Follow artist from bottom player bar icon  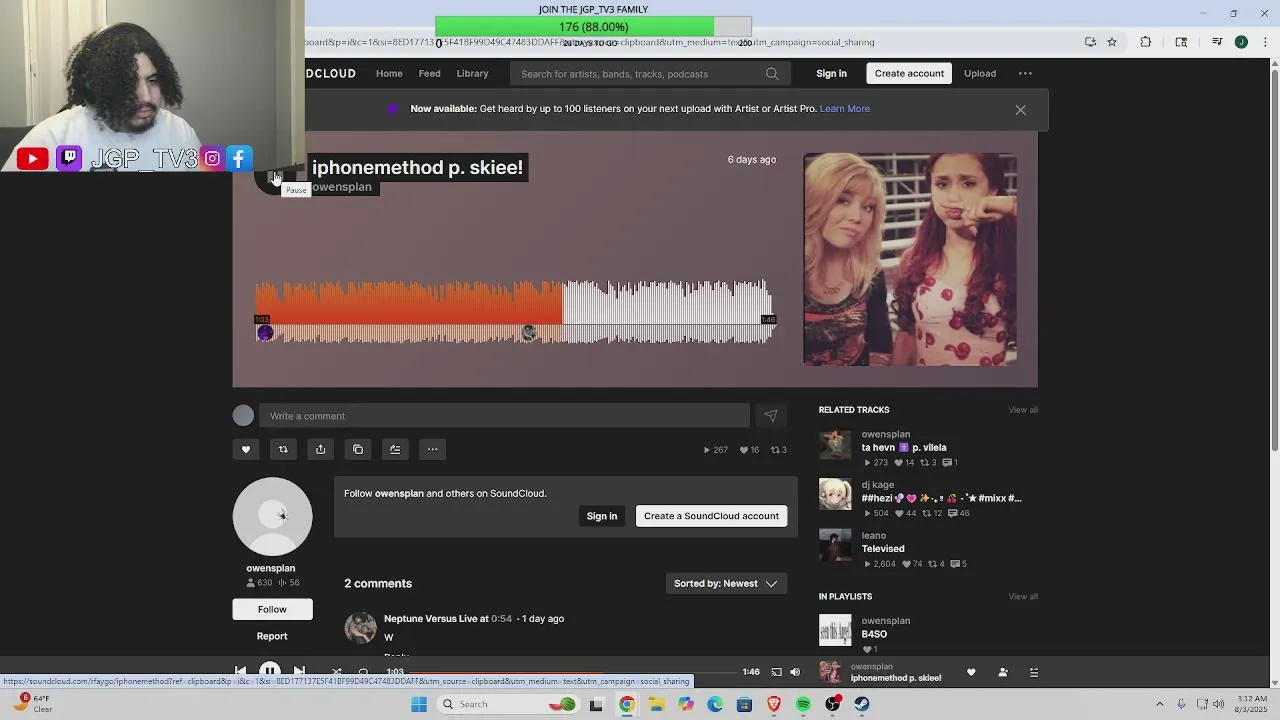pos(1003,672)
